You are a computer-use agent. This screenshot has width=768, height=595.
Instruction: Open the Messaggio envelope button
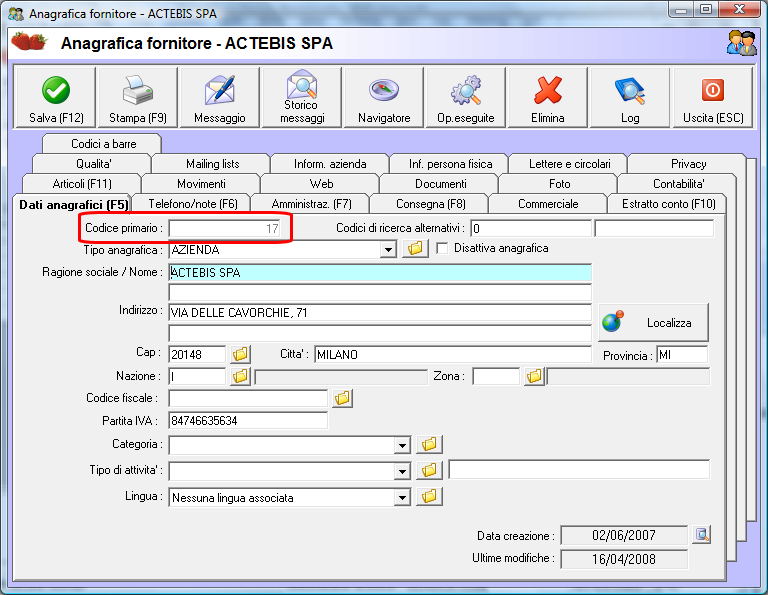click(x=219, y=97)
